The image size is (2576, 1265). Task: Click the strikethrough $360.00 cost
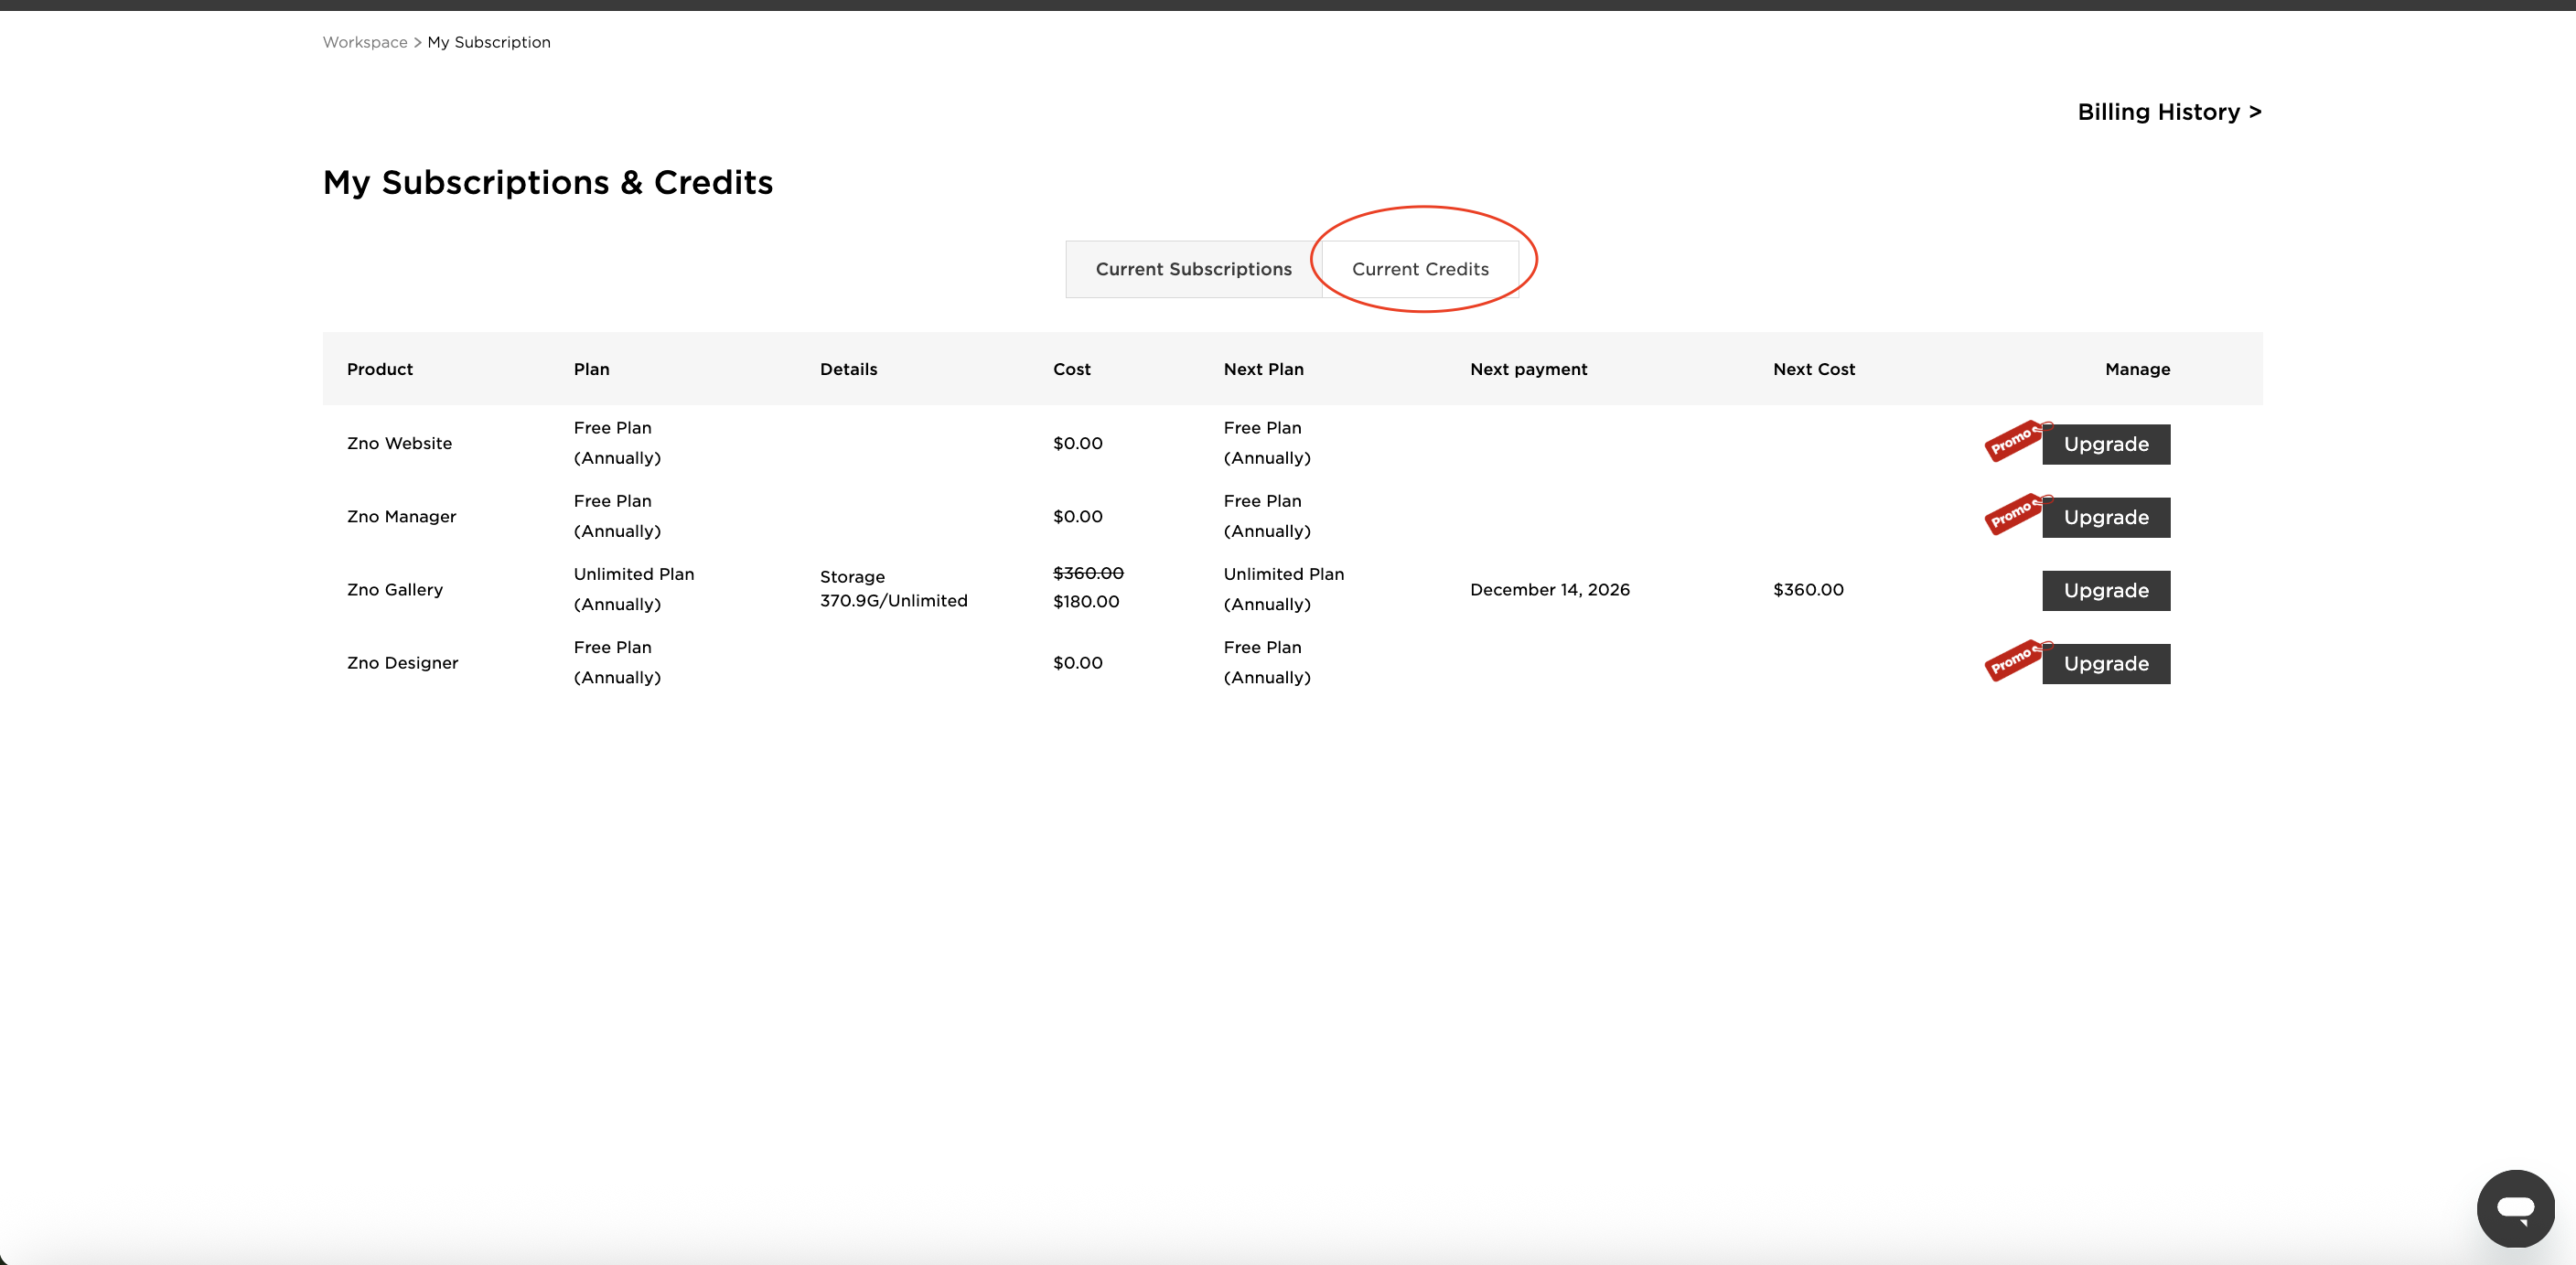click(1088, 573)
